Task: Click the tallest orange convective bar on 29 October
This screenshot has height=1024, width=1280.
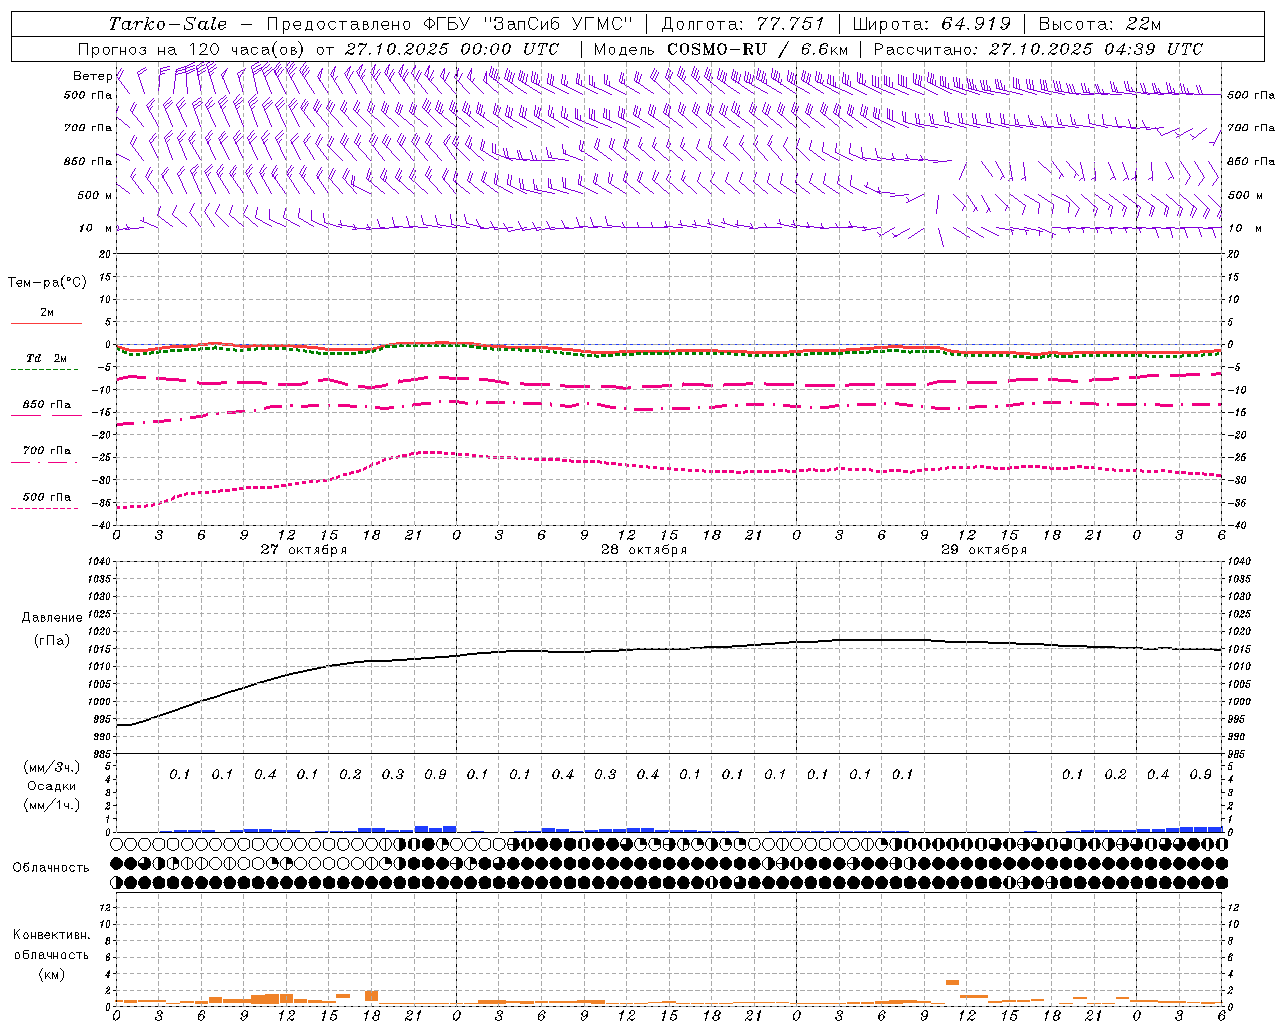Action: point(952,983)
